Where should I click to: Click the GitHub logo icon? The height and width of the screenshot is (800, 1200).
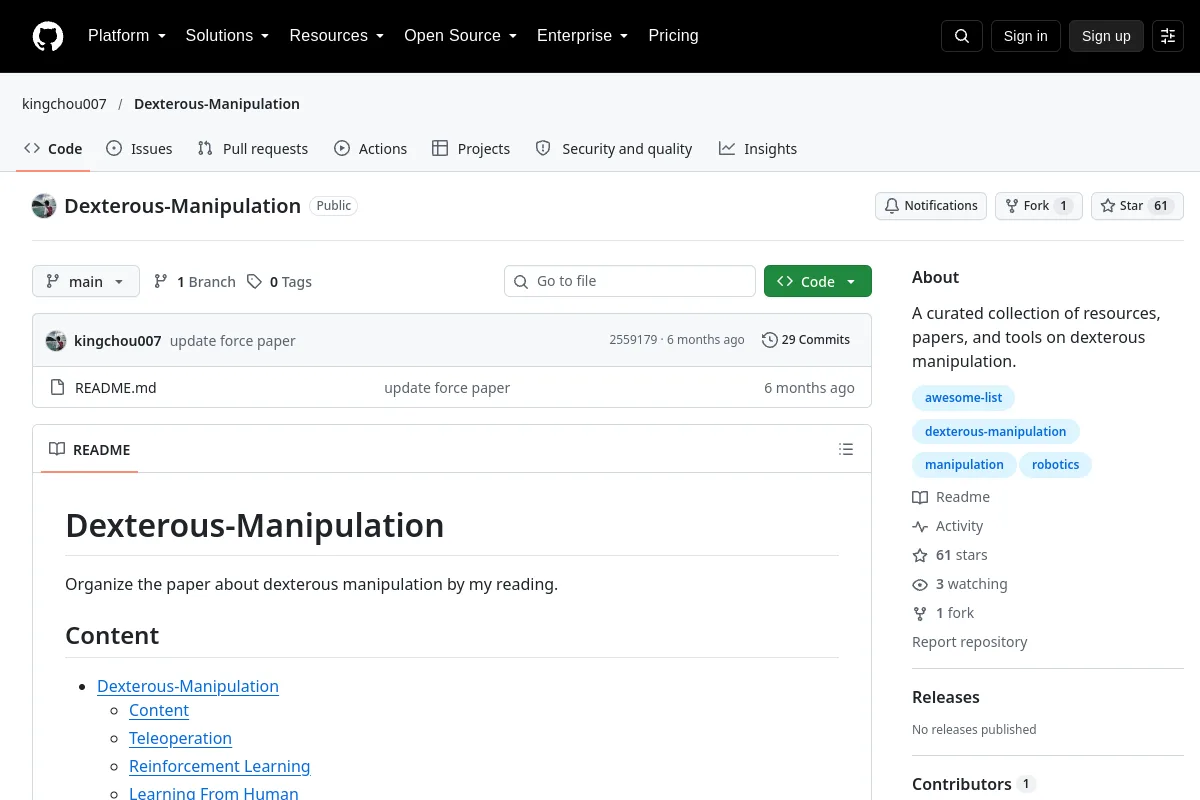[48, 36]
